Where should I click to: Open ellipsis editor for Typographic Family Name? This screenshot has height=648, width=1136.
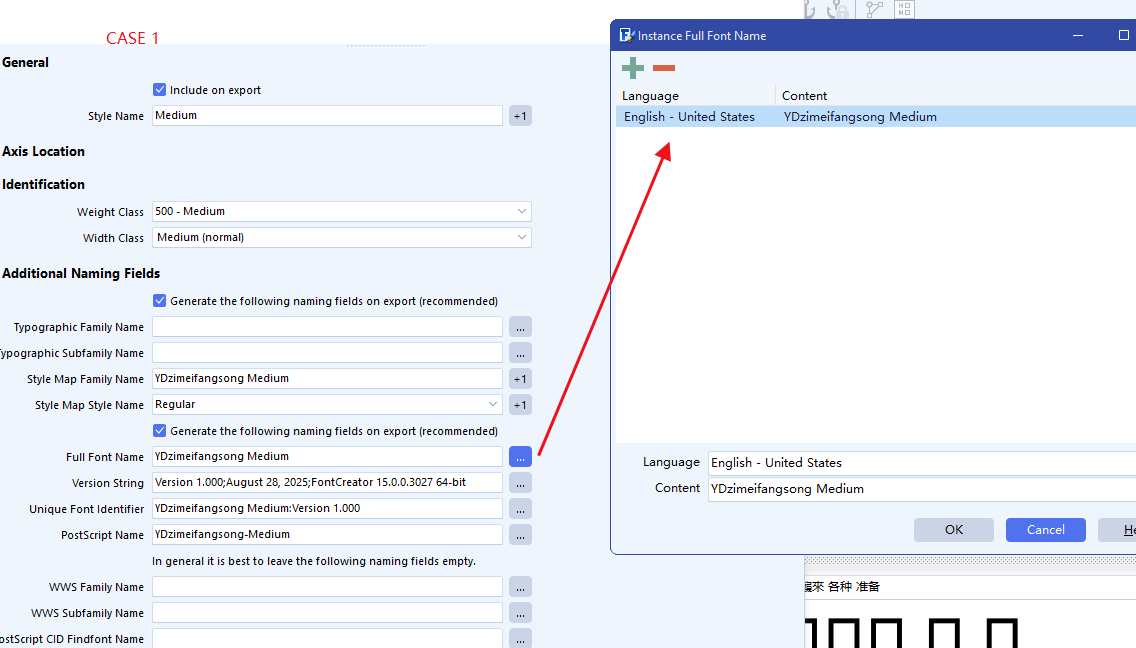pos(520,327)
